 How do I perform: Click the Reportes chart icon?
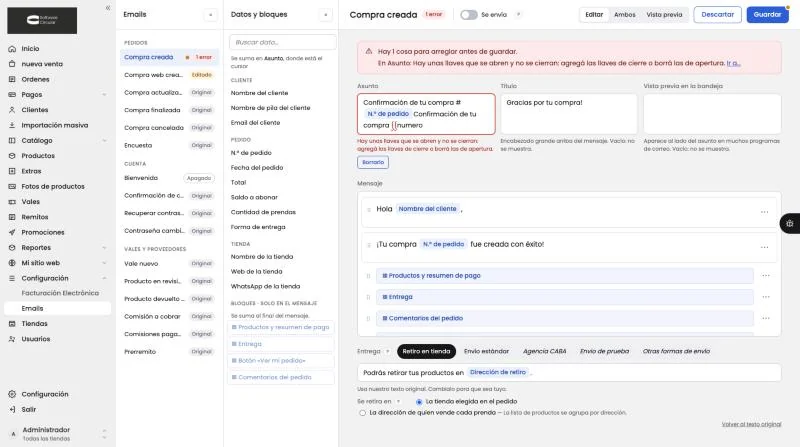(12, 248)
